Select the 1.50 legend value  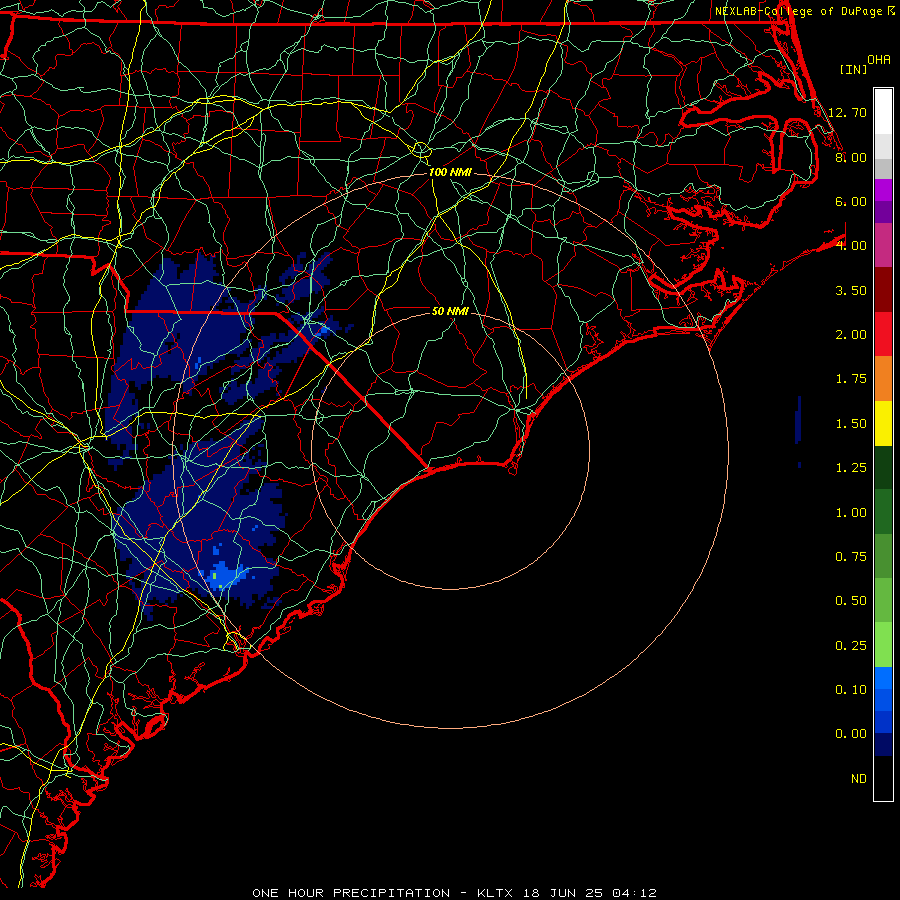pos(851,424)
